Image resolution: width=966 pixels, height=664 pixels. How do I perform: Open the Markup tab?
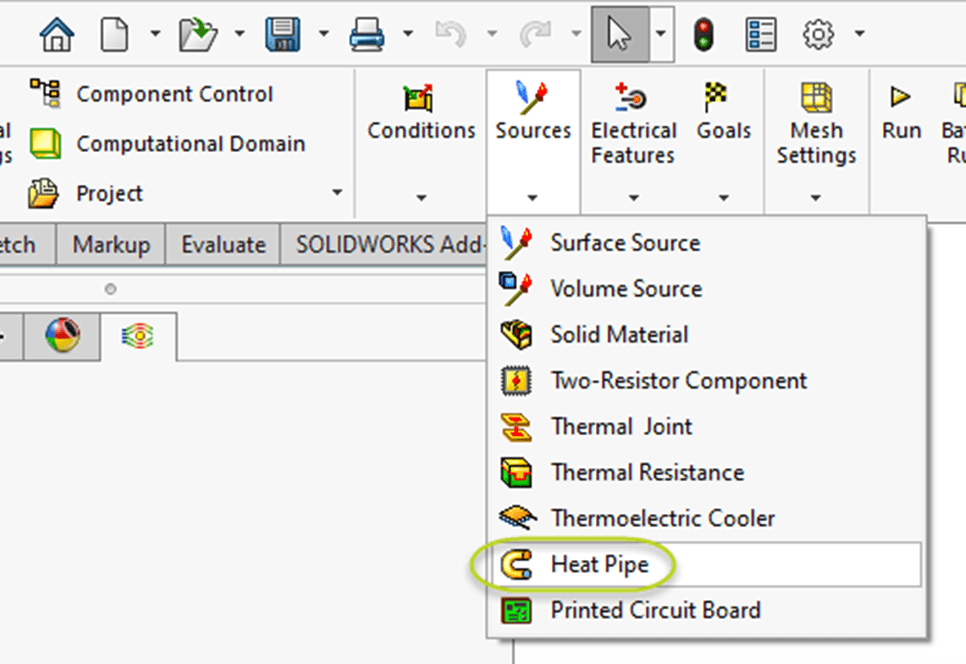pyautogui.click(x=111, y=244)
